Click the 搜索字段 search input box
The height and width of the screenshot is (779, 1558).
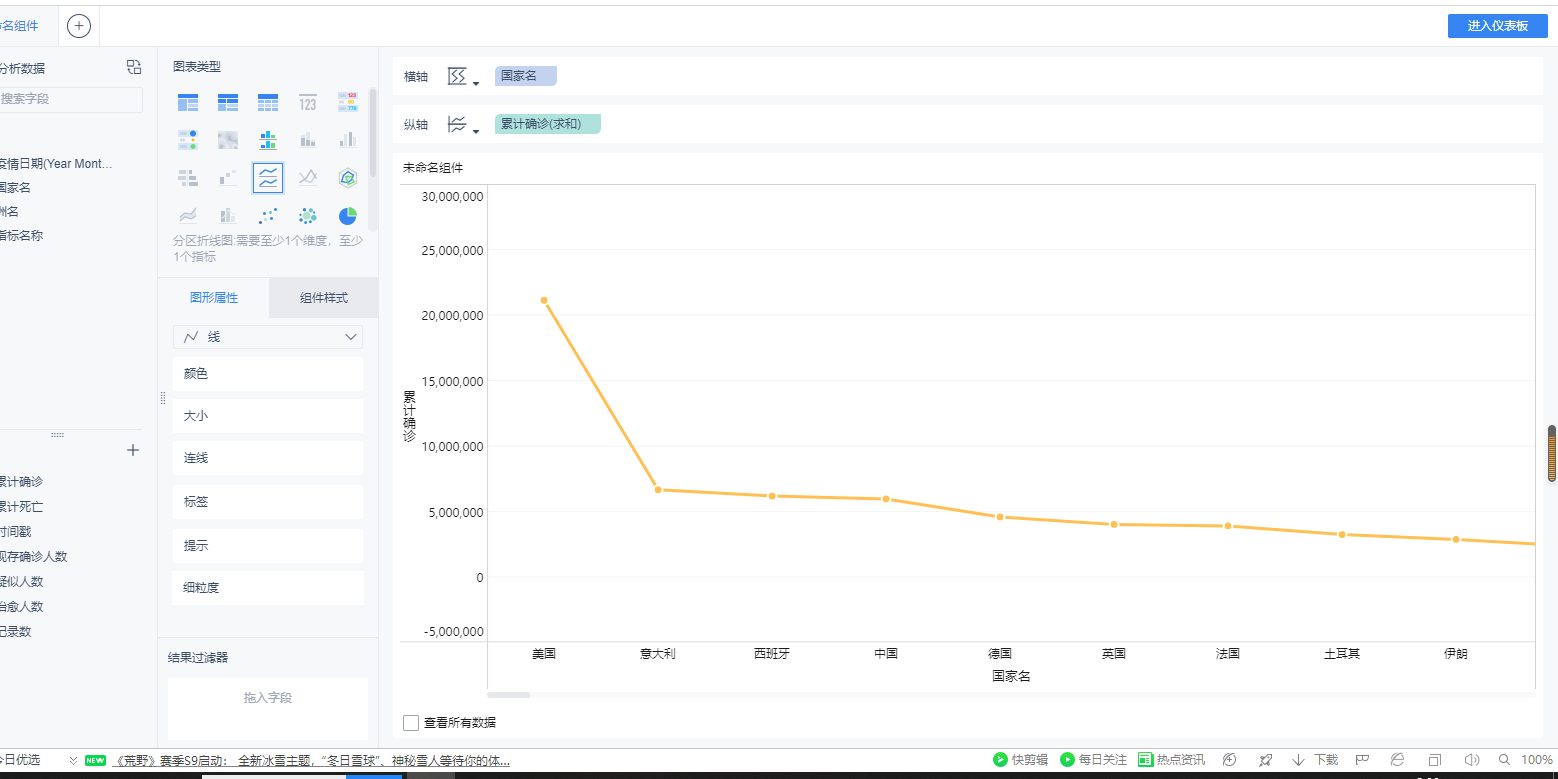click(x=70, y=99)
